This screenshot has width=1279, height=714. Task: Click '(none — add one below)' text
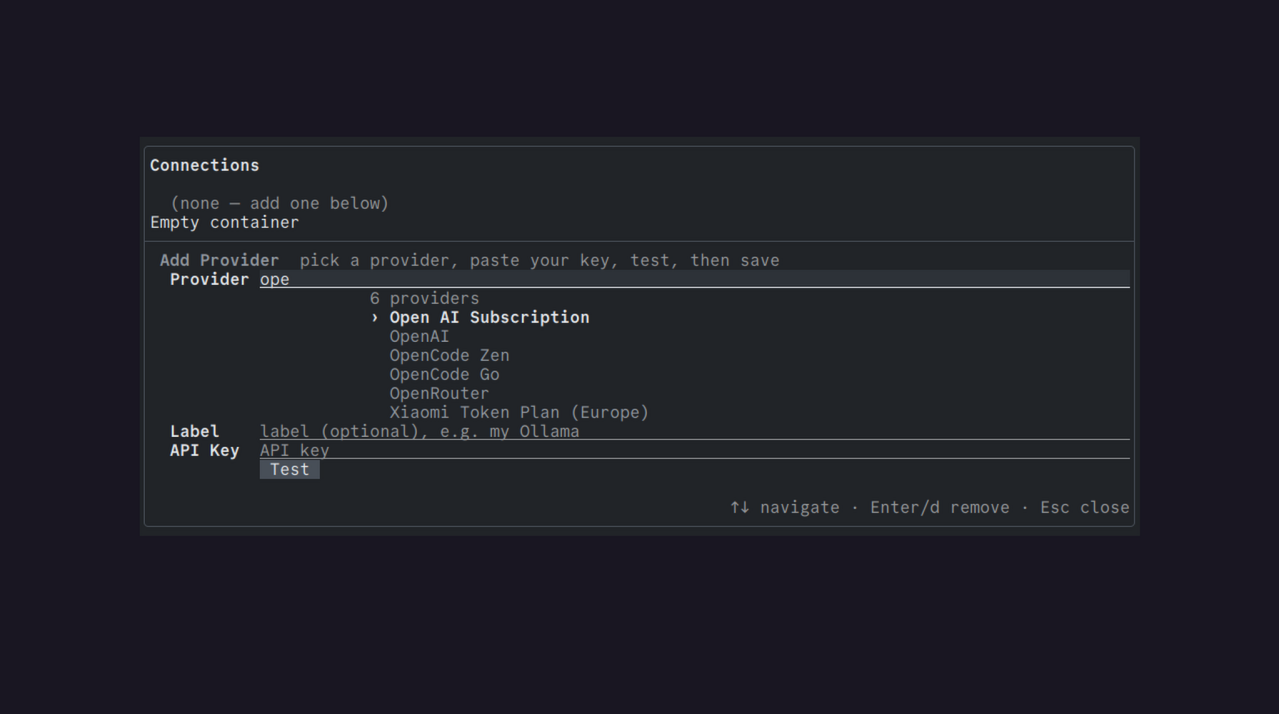click(x=279, y=203)
